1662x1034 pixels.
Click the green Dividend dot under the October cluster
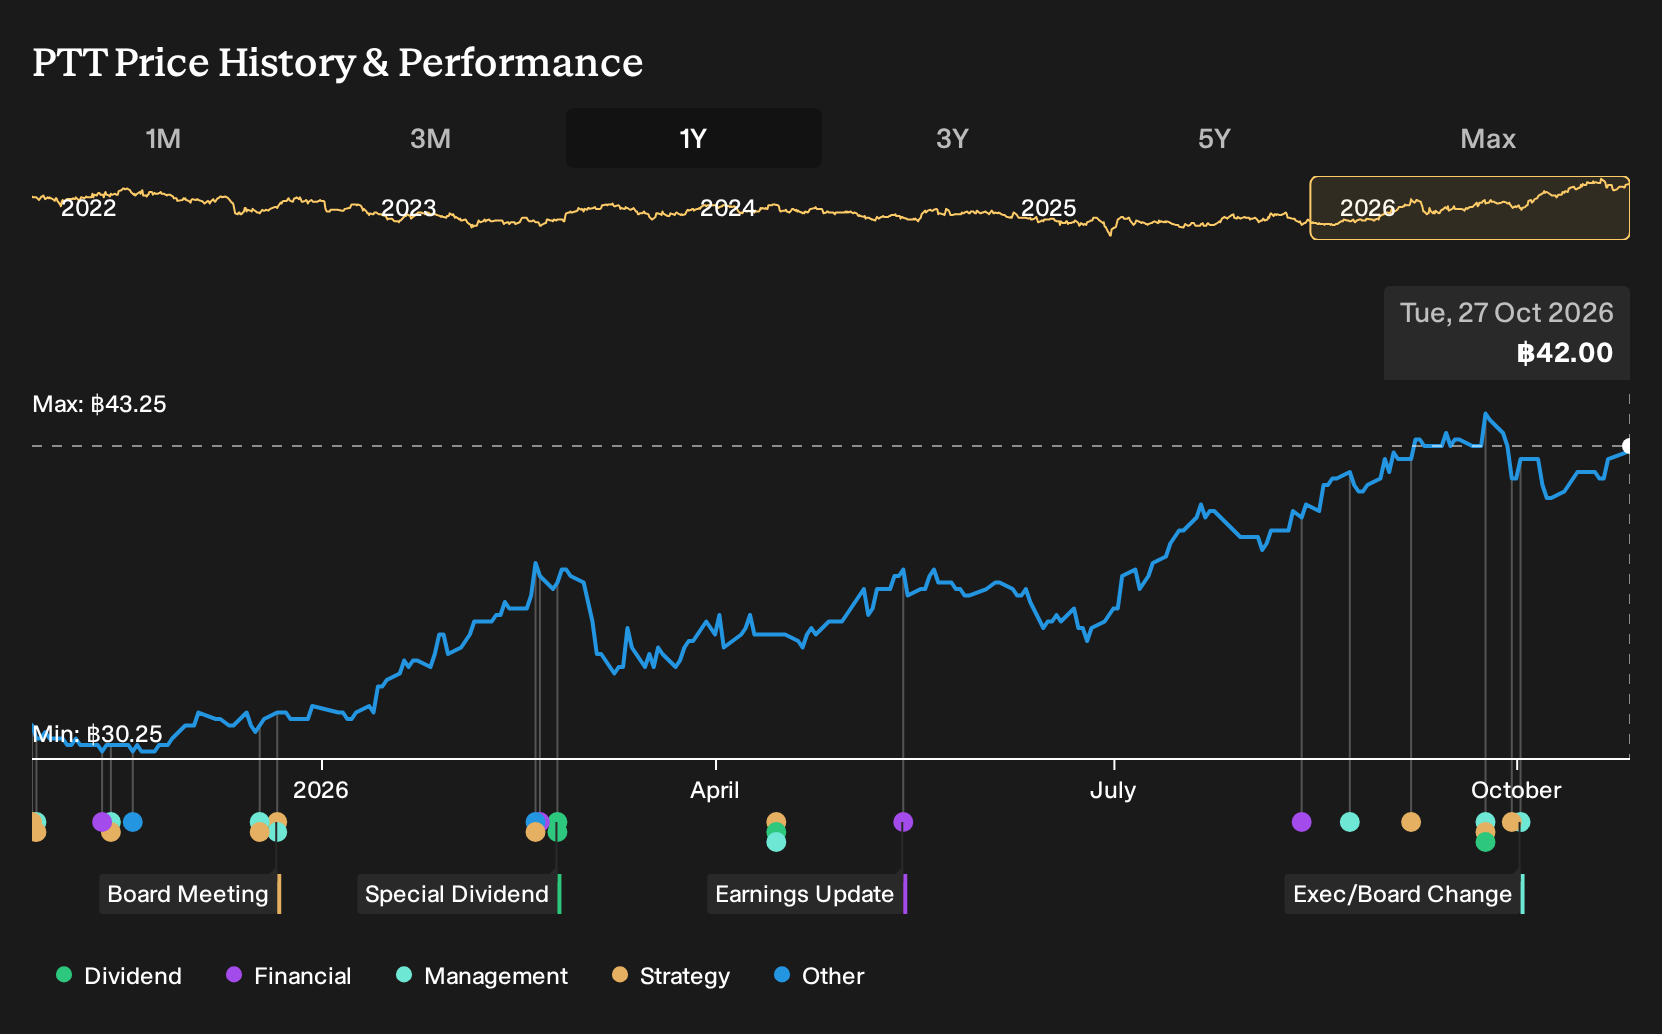(1485, 842)
